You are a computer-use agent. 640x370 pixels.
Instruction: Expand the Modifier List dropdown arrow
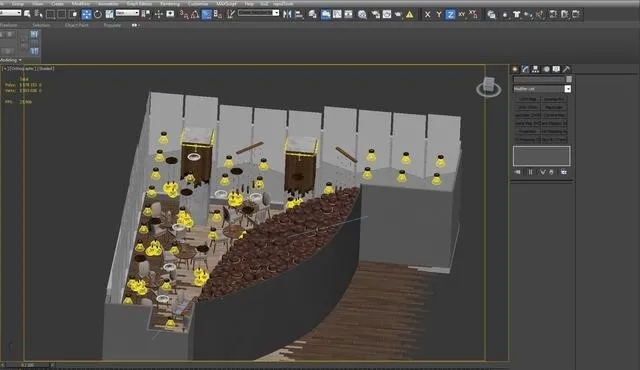coord(568,89)
